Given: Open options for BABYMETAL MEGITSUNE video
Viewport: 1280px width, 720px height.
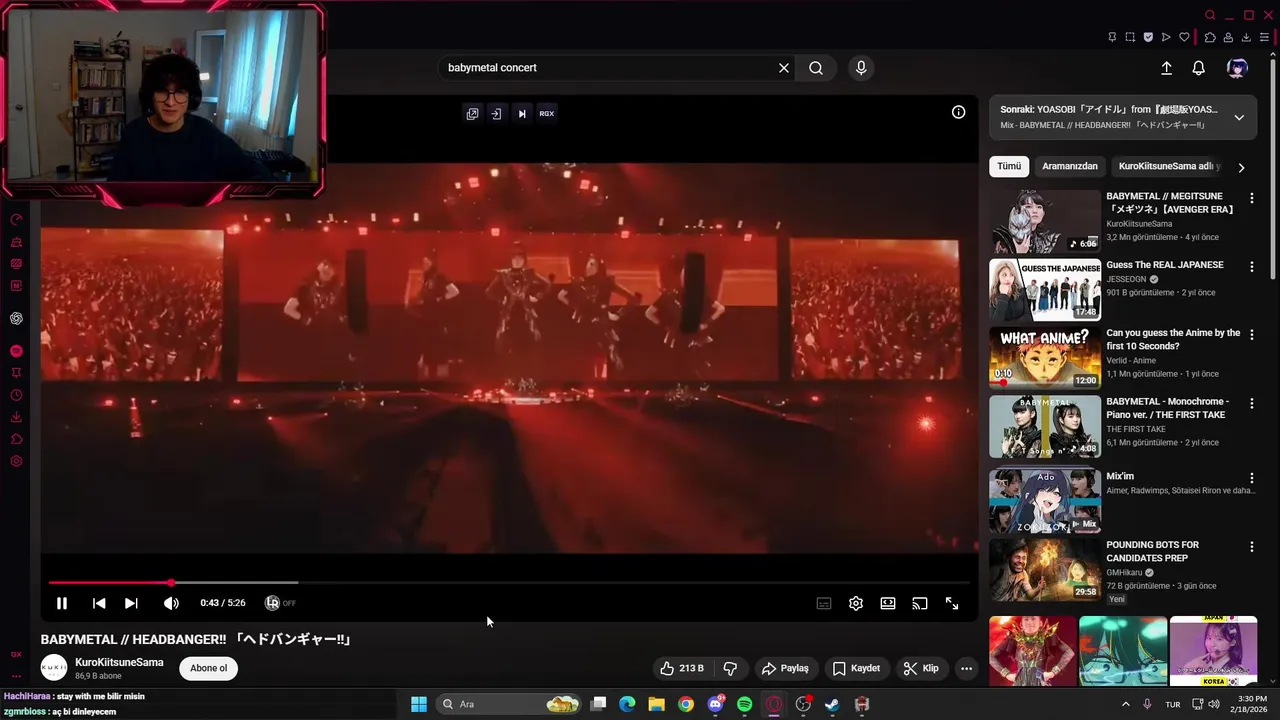Looking at the screenshot, I should click(1251, 198).
